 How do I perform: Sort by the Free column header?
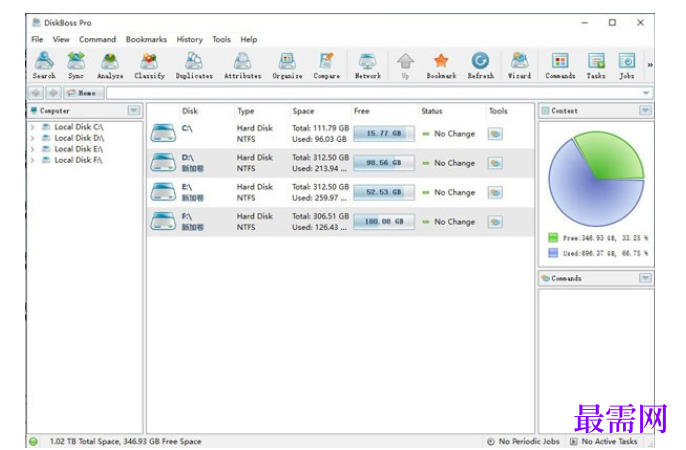361,111
